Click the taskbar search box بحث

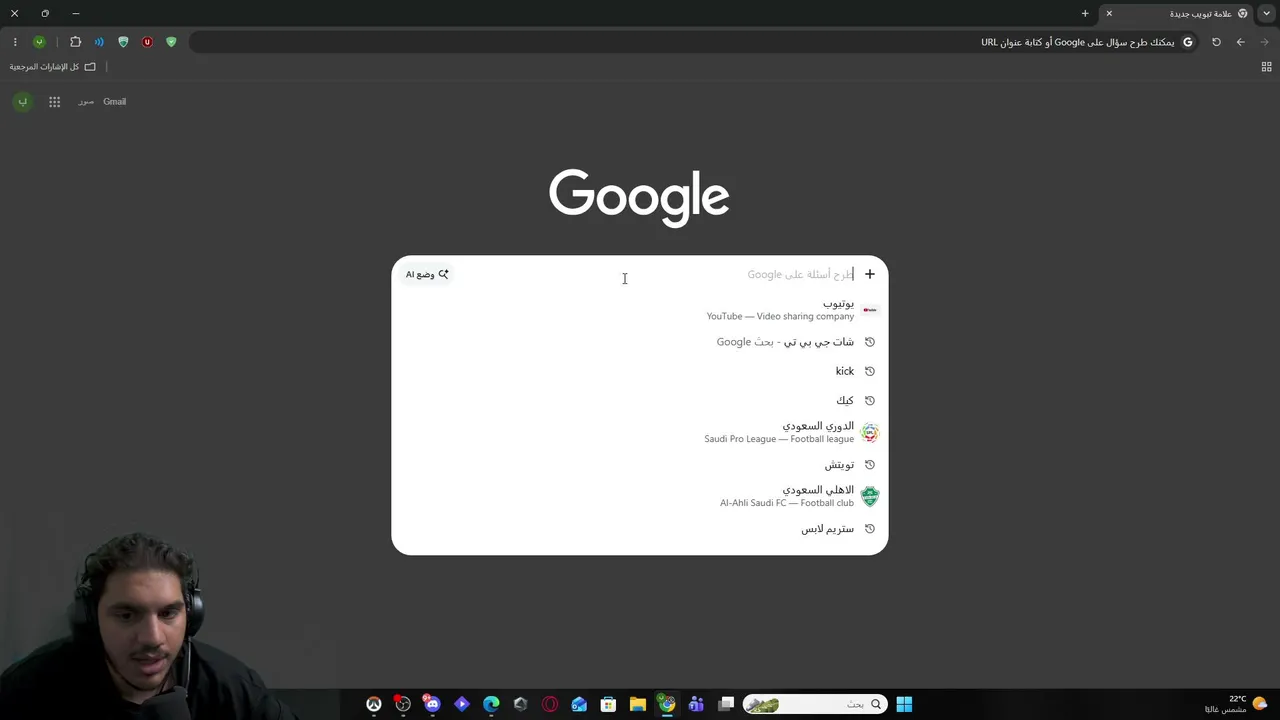coord(814,704)
